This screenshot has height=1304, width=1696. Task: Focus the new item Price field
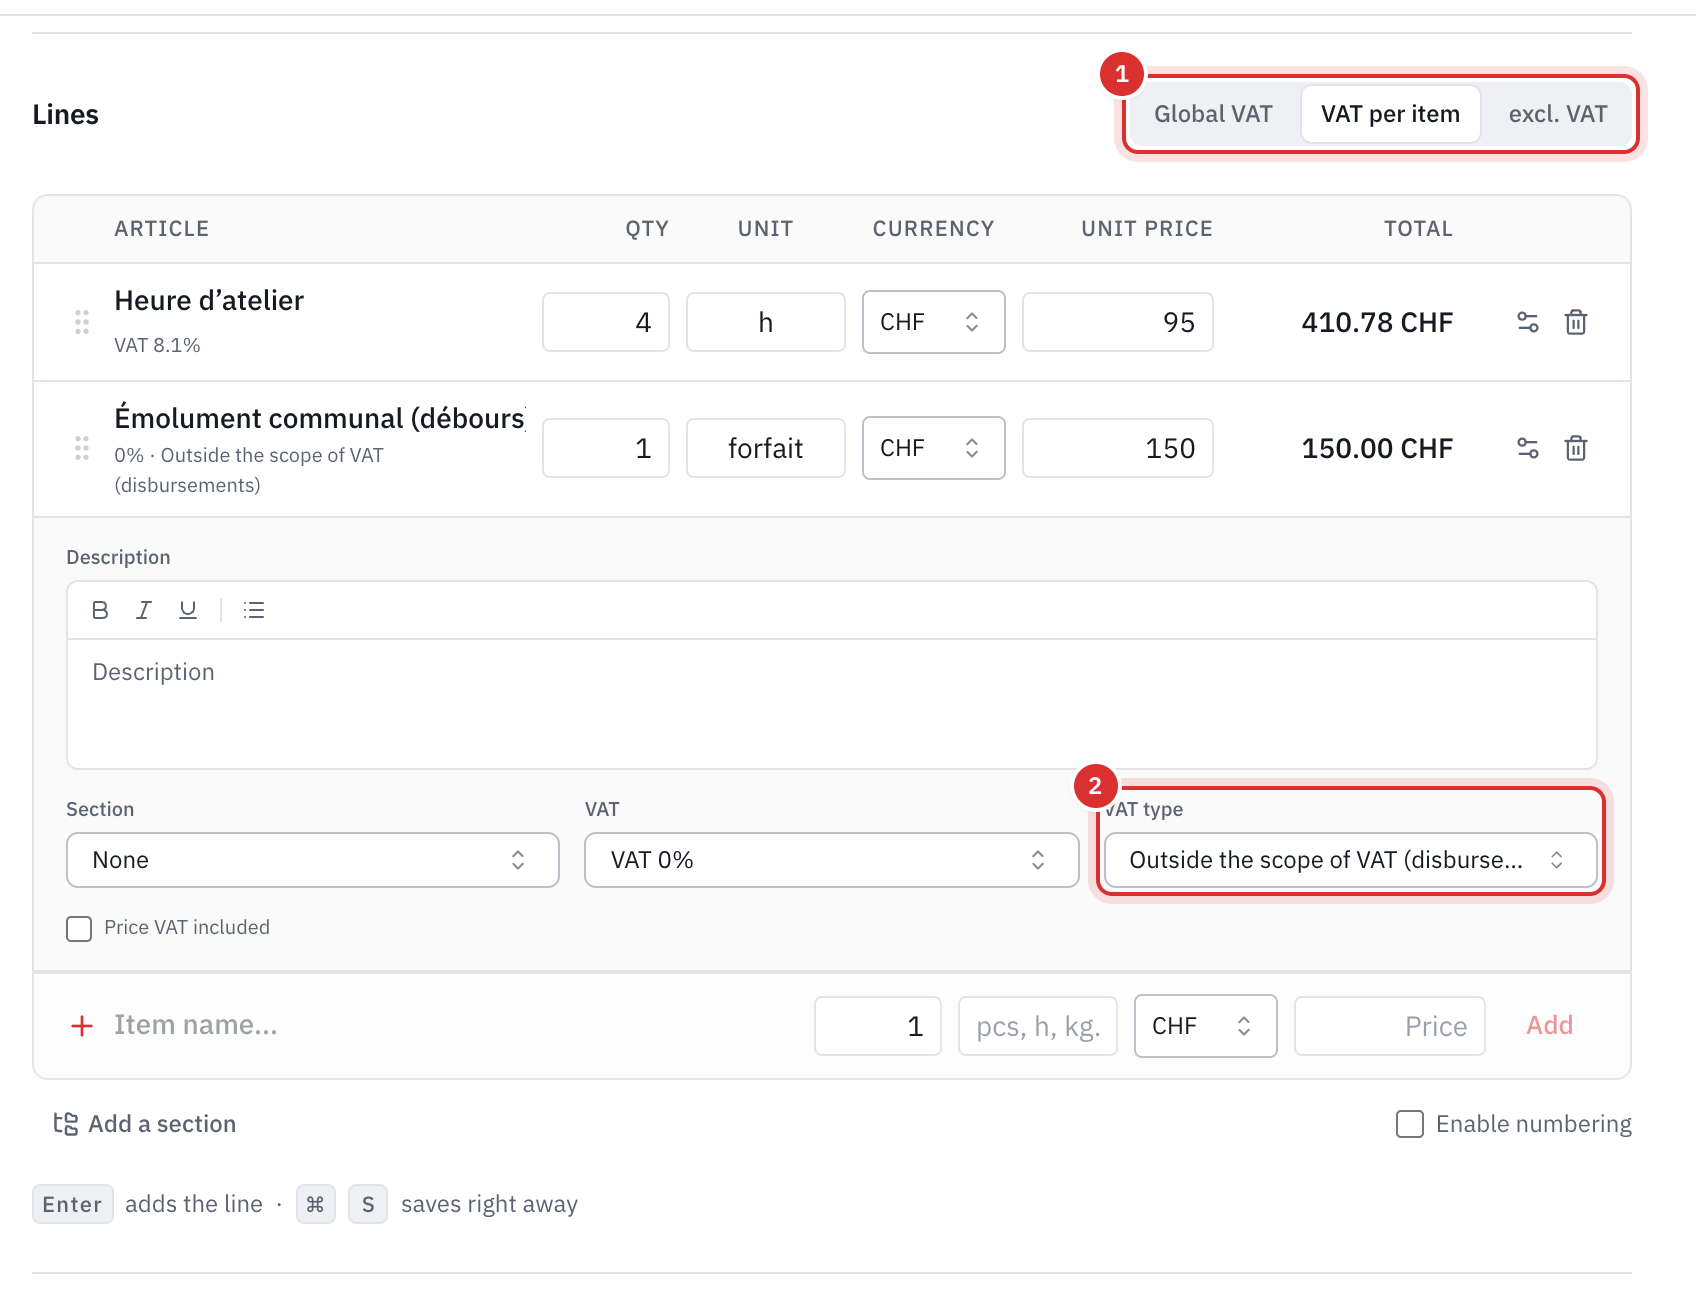pyautogui.click(x=1390, y=1026)
